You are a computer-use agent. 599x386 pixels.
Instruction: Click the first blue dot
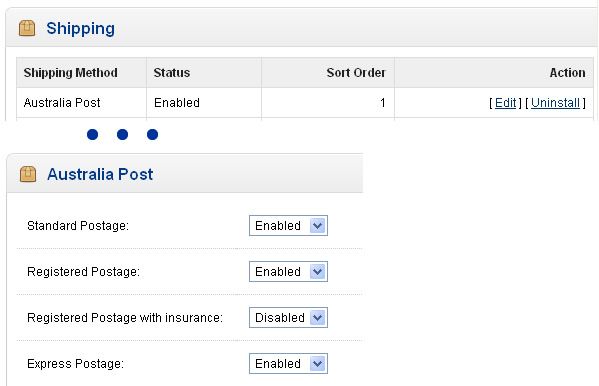point(92,135)
